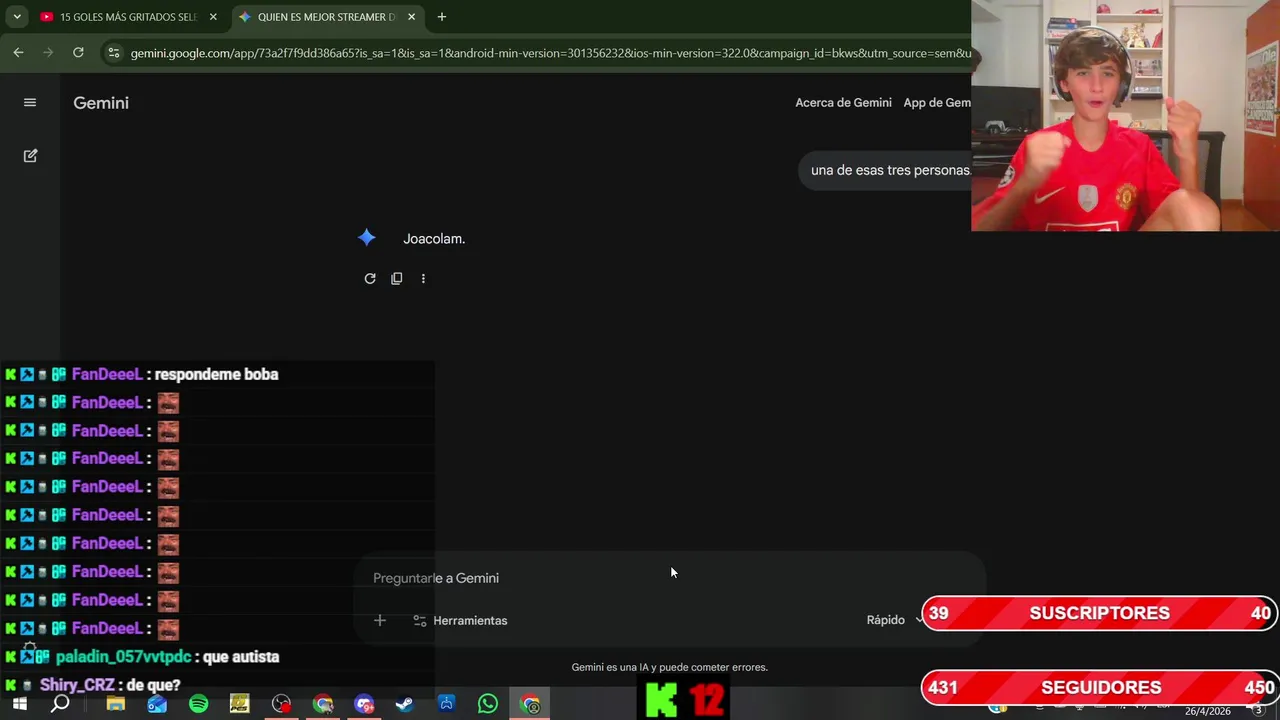Open more options for the response
The width and height of the screenshot is (1280, 720).
(423, 279)
